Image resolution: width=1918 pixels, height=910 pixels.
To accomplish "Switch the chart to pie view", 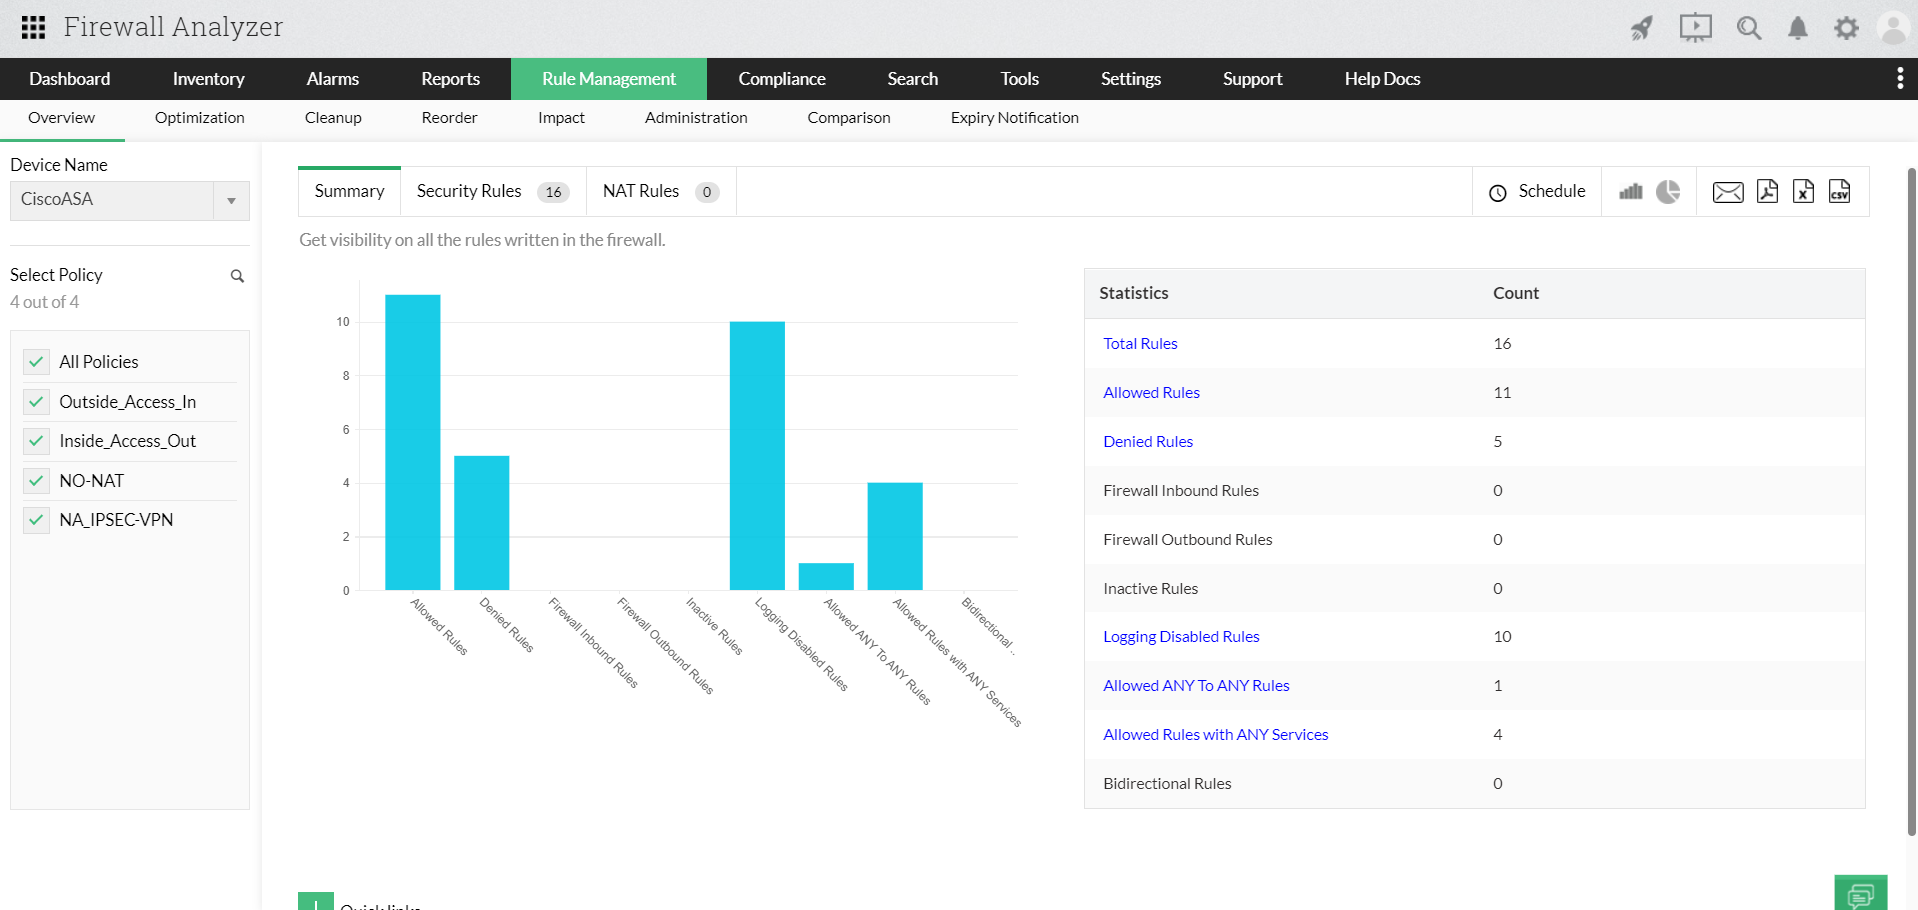I will click(1667, 191).
